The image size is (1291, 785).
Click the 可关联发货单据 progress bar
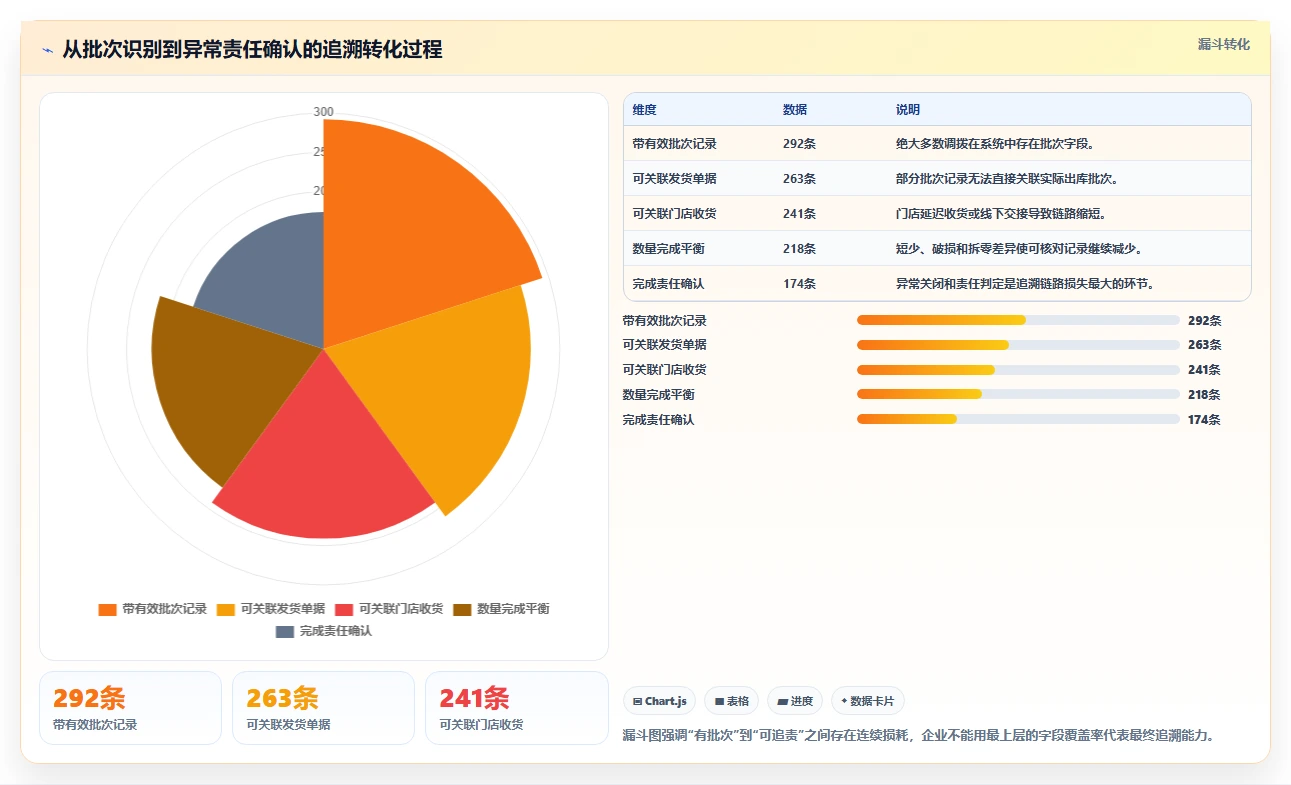1018,345
